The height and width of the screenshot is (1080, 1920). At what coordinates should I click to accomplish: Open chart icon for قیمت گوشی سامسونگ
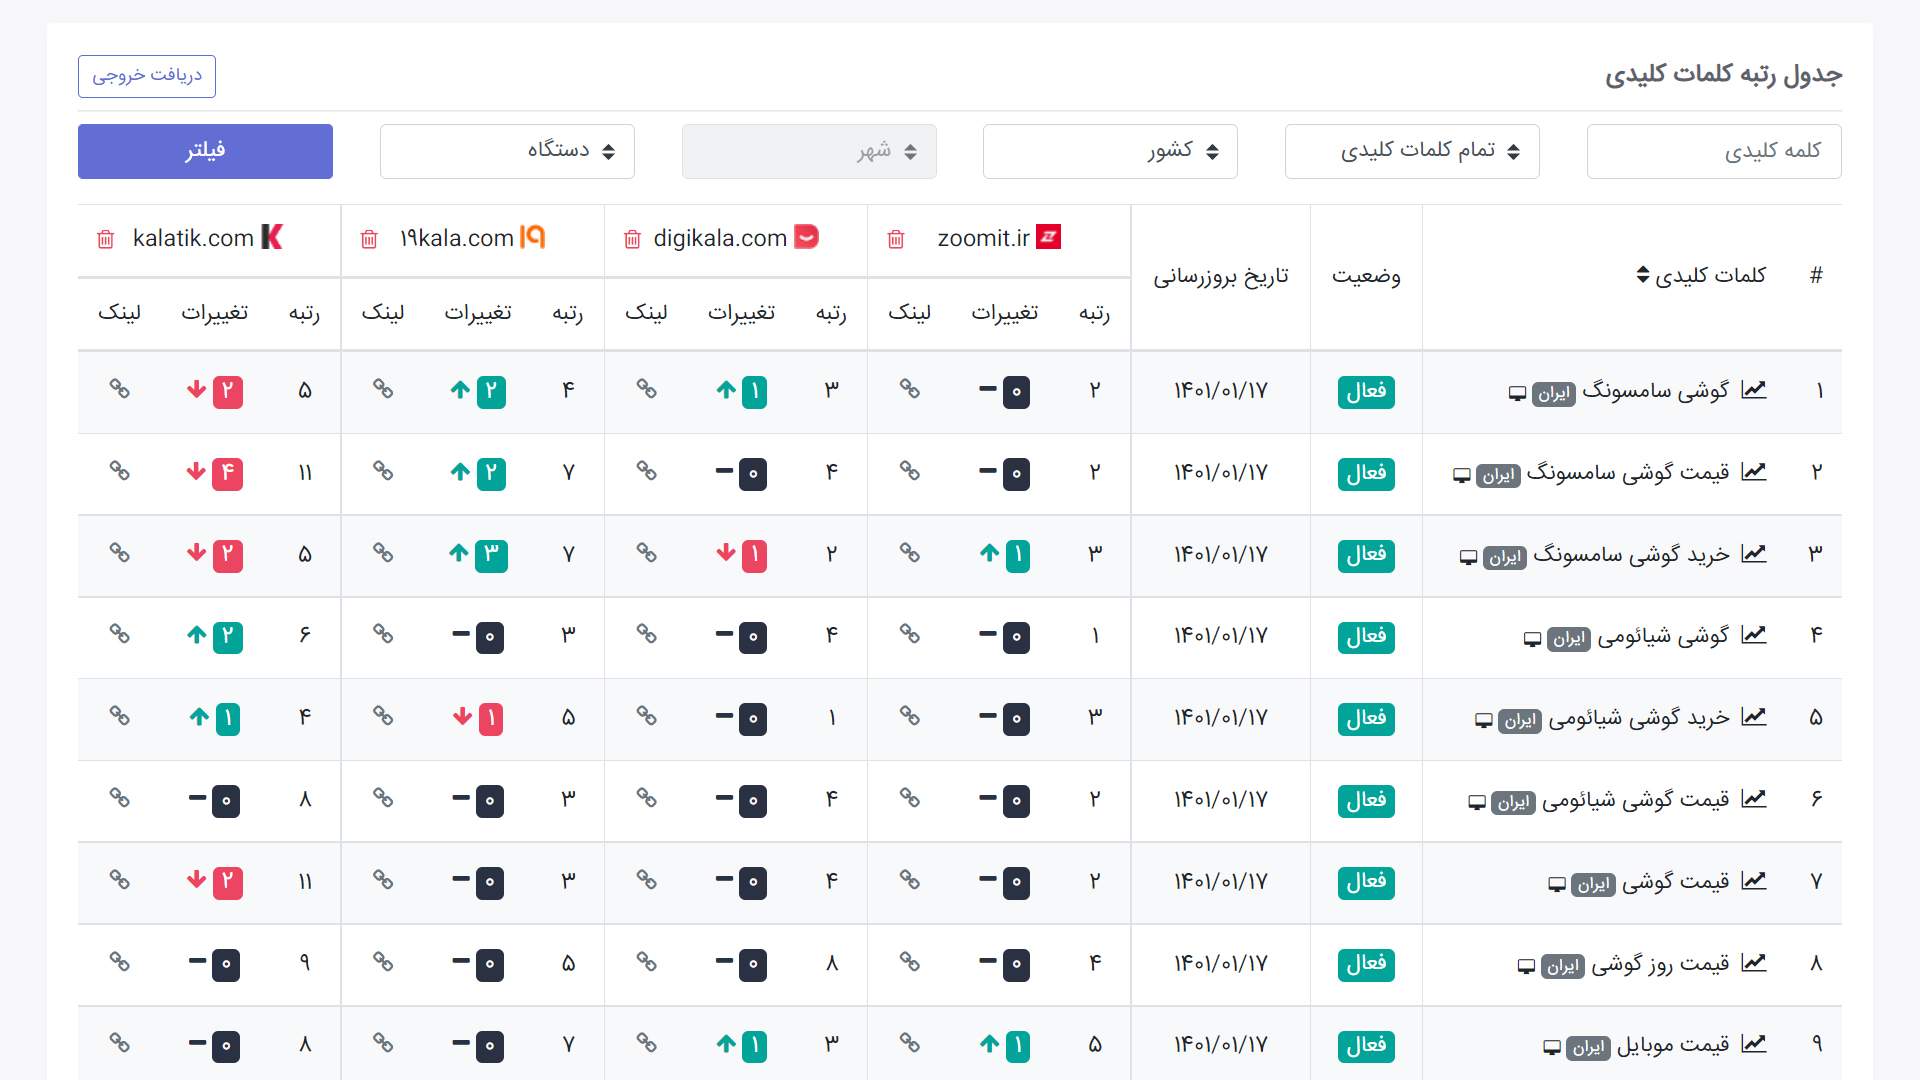click(x=1753, y=472)
